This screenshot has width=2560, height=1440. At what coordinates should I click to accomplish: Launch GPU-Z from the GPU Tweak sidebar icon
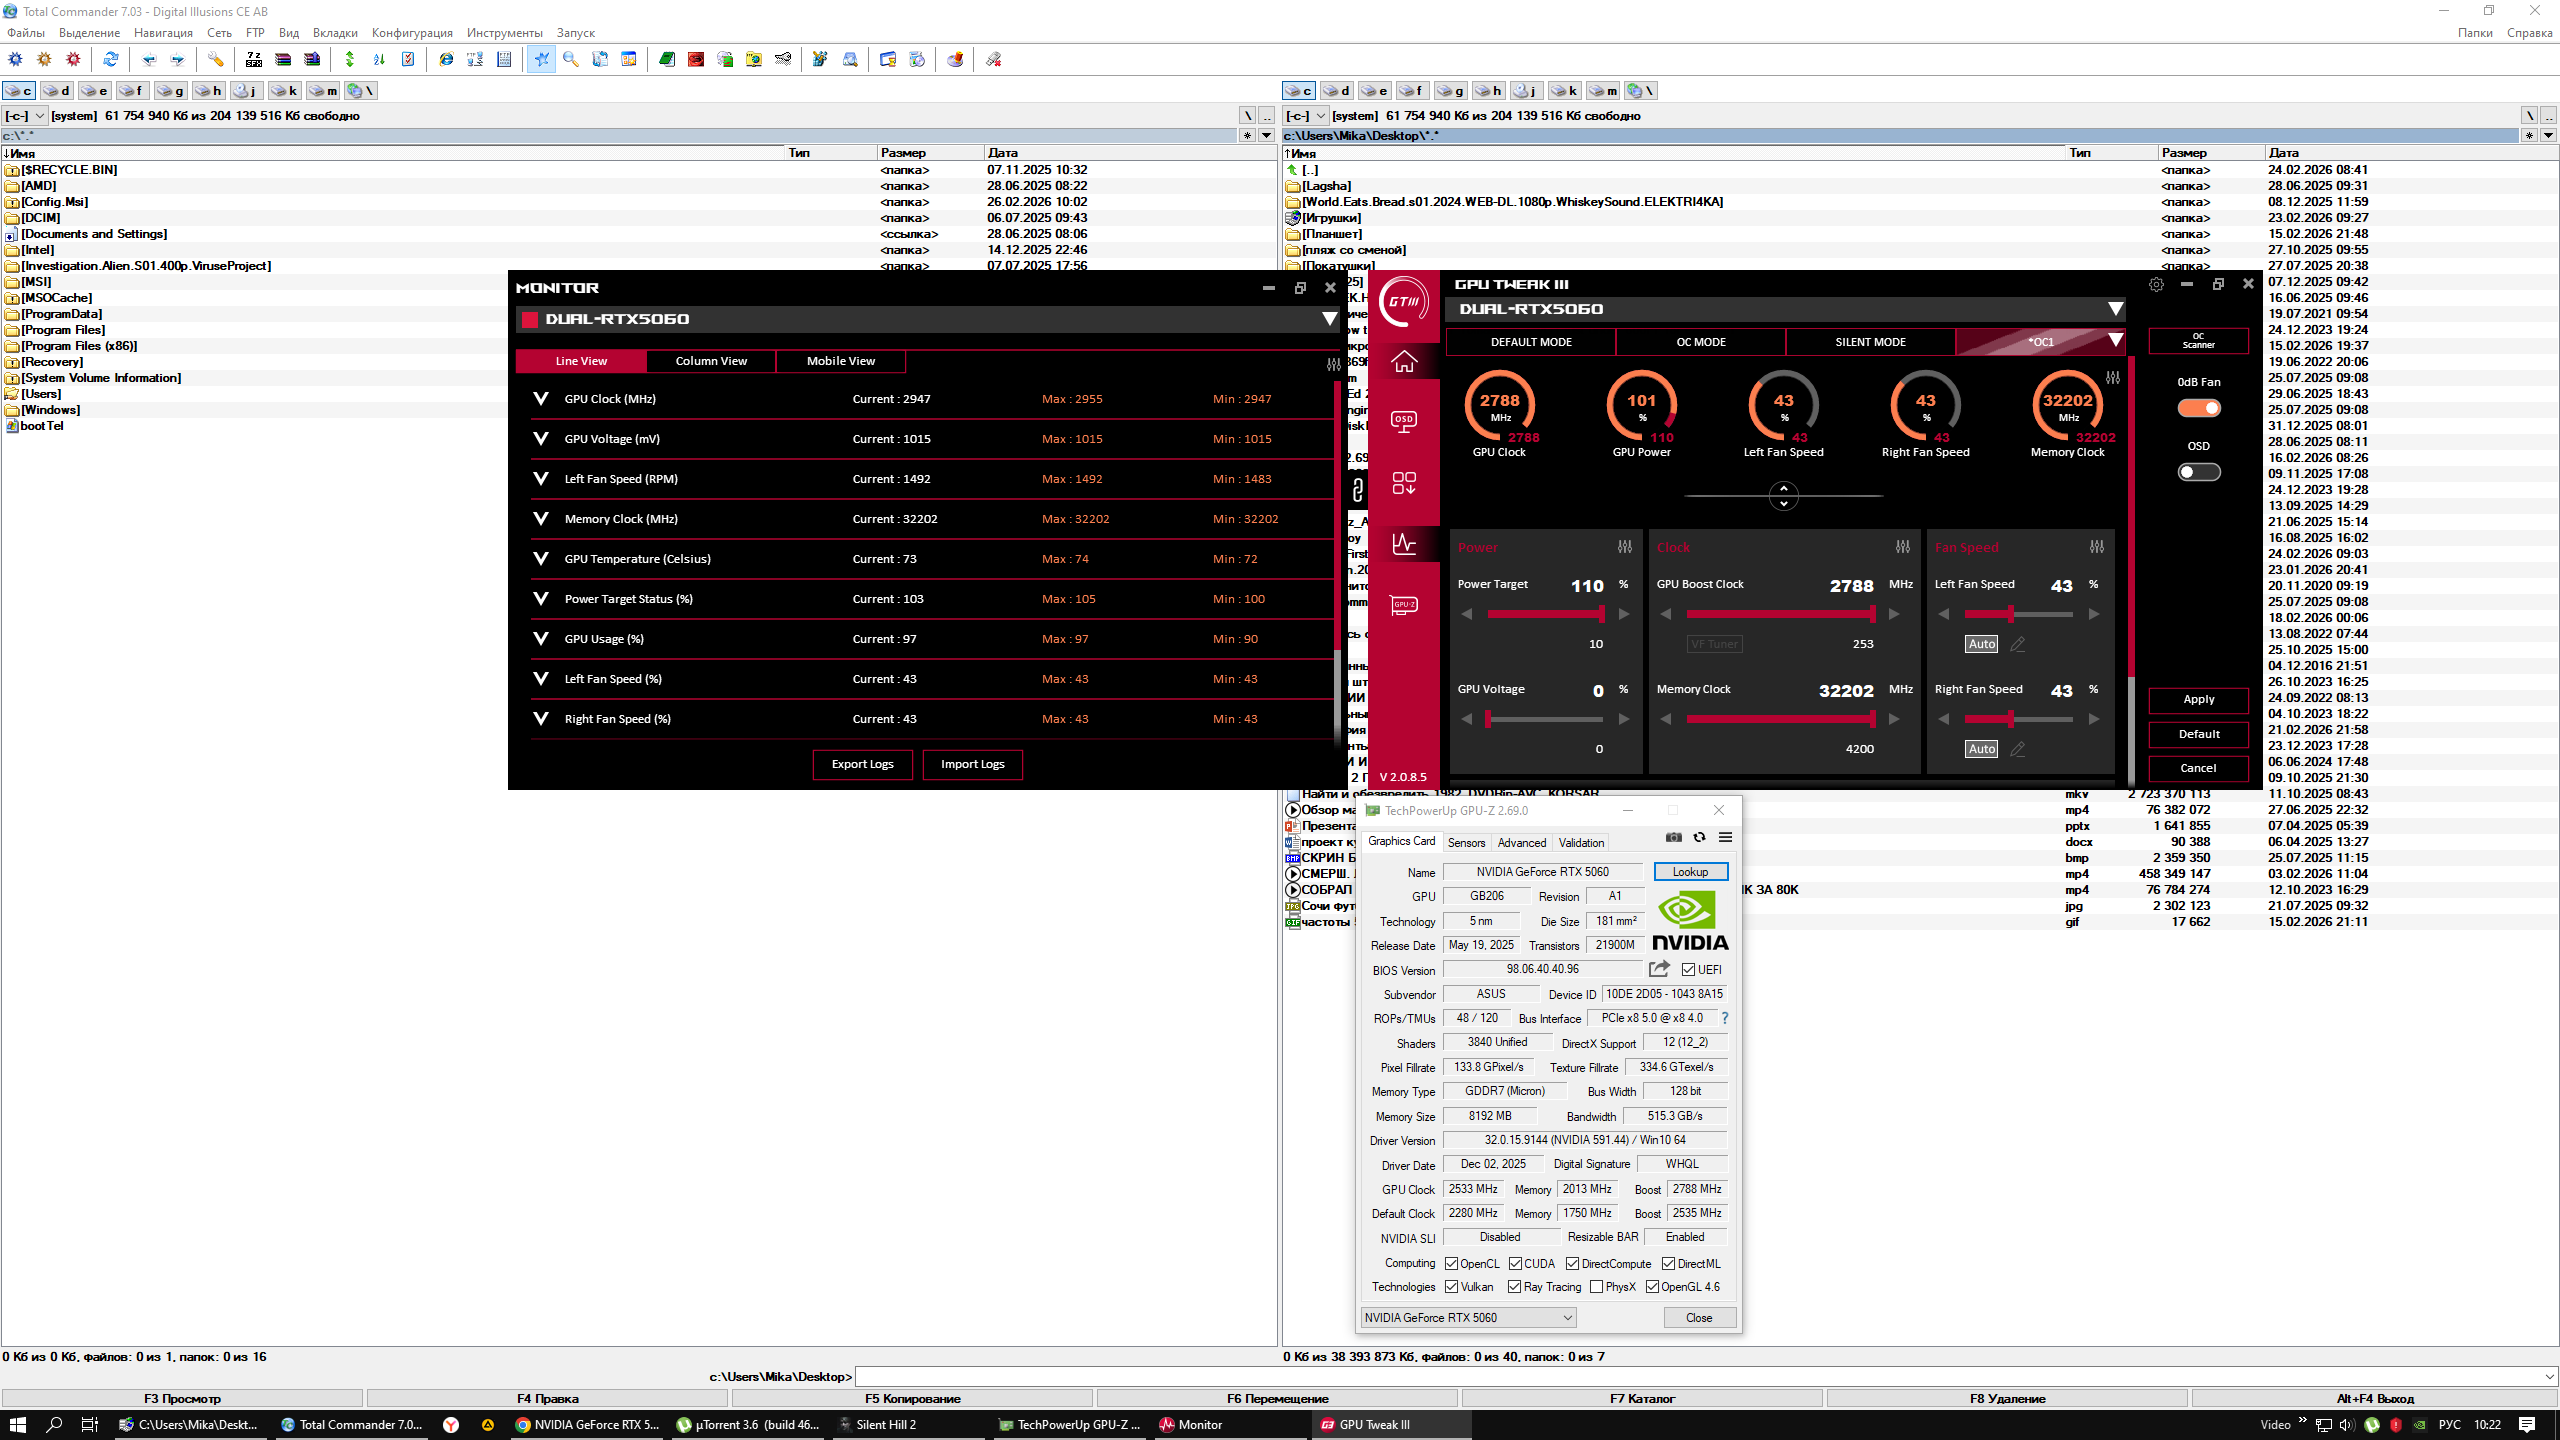pos(1404,605)
